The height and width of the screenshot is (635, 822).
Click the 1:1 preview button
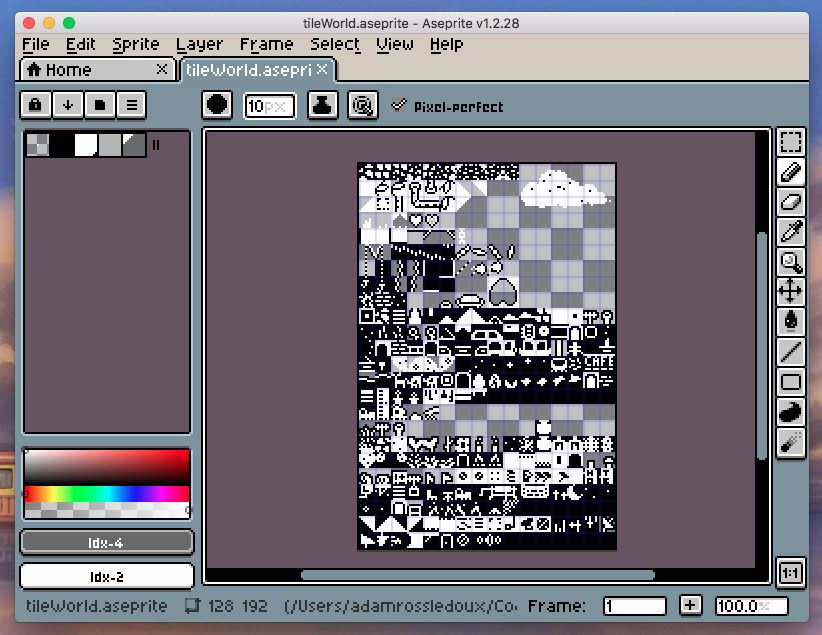point(790,573)
